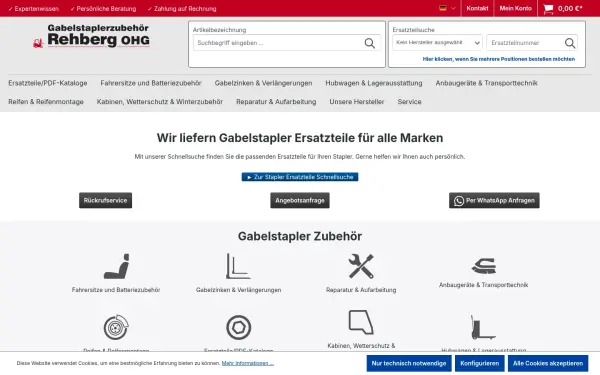The image size is (600, 375).
Task: Click the Fahrersitze und Batteriezubehör category label
Action: pyautogui.click(x=116, y=290)
